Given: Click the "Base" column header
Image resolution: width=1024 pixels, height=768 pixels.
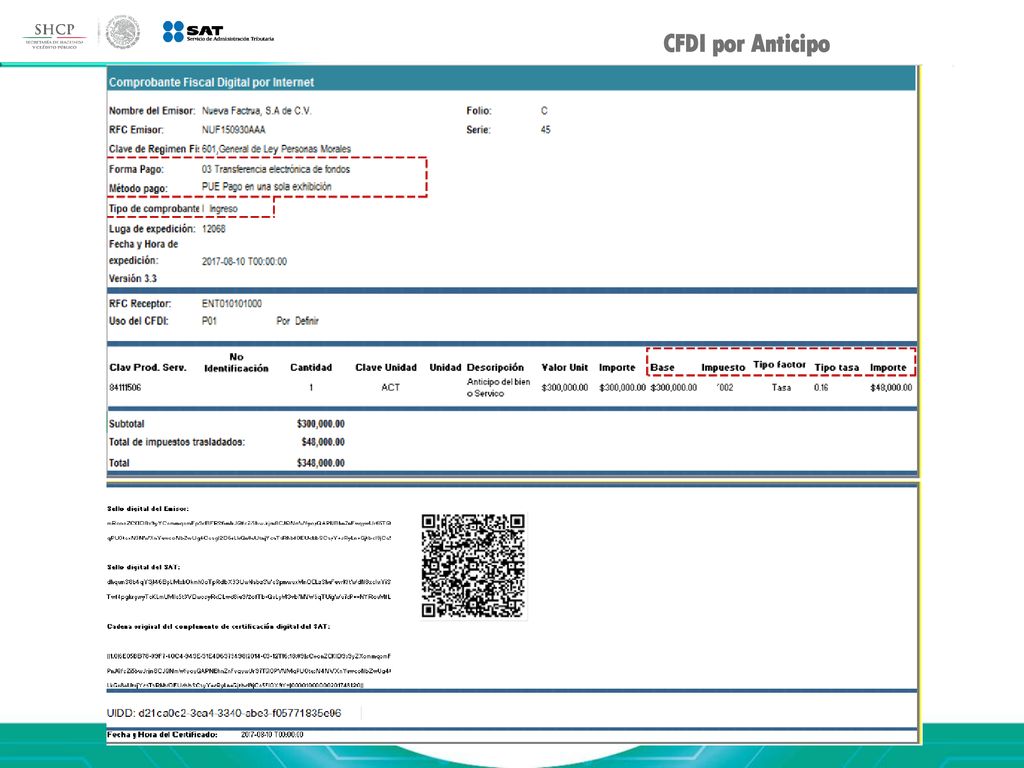Looking at the screenshot, I should [x=662, y=368].
